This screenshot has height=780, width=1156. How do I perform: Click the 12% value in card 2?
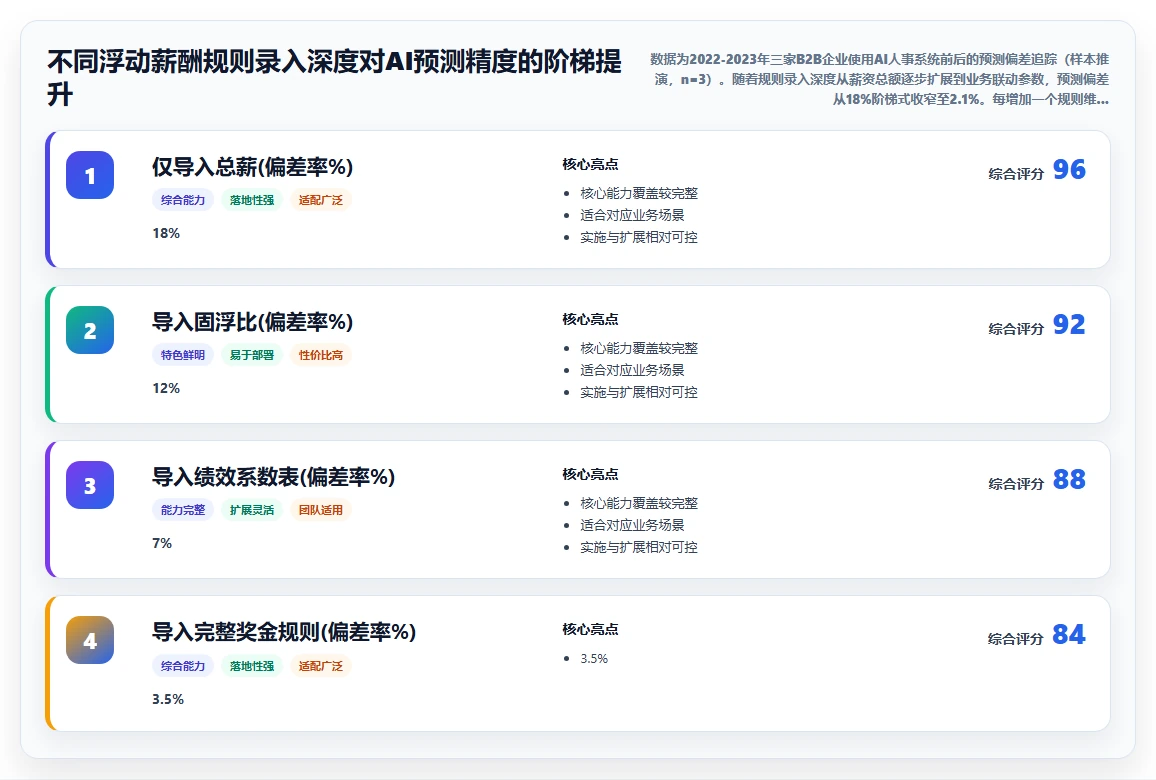click(x=166, y=388)
